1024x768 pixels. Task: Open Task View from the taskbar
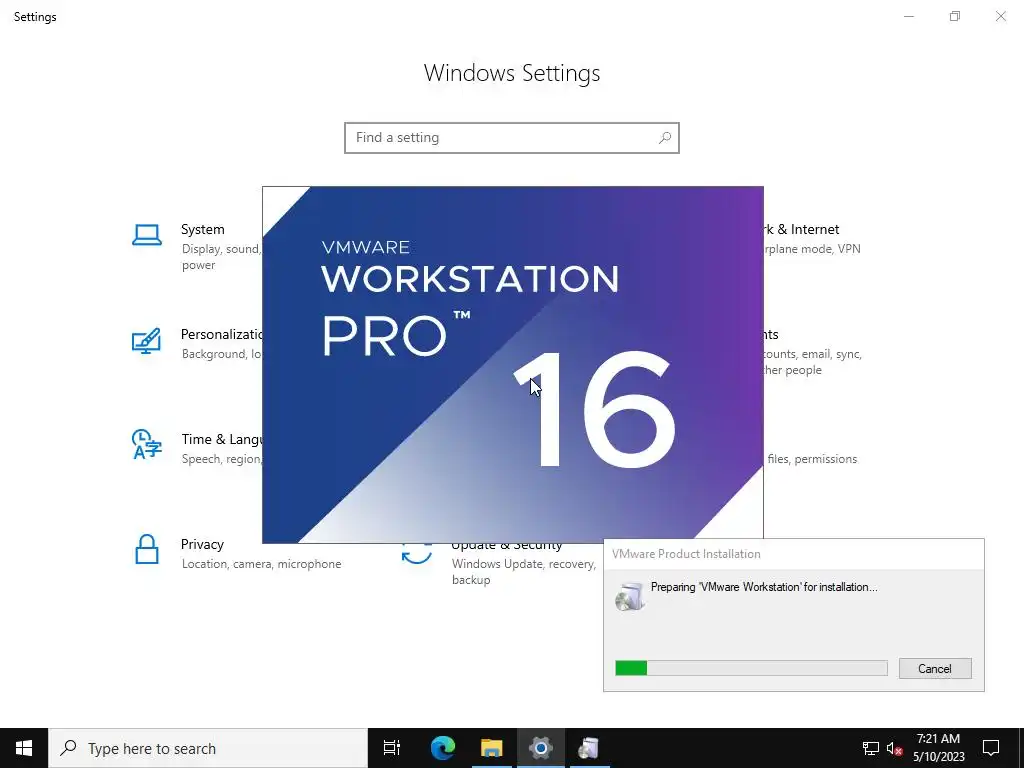391,748
